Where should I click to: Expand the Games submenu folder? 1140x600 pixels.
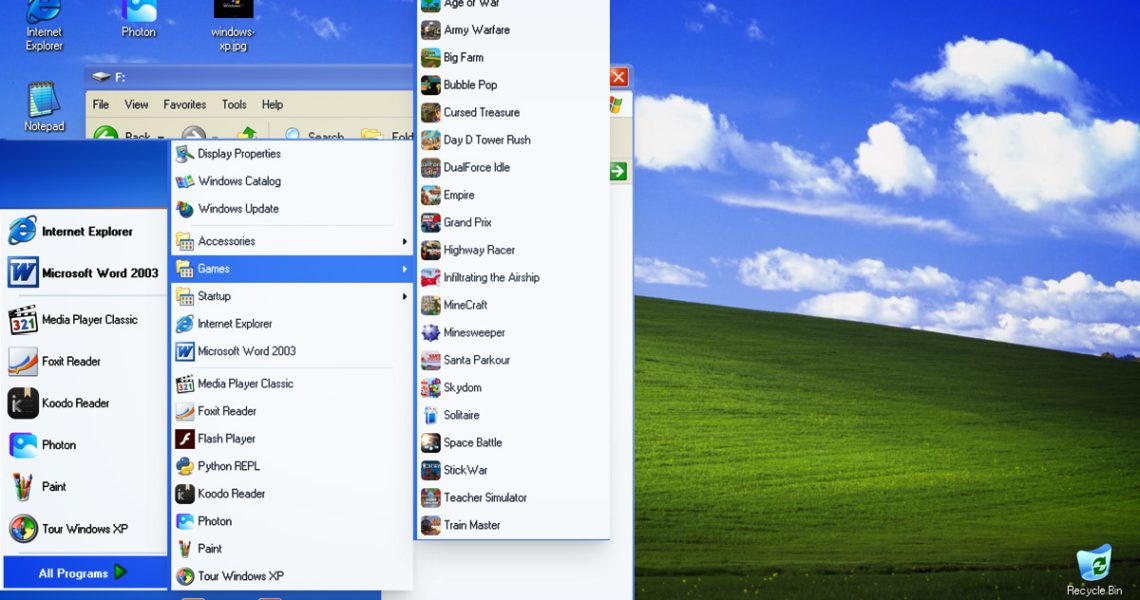pyautogui.click(x=292, y=269)
